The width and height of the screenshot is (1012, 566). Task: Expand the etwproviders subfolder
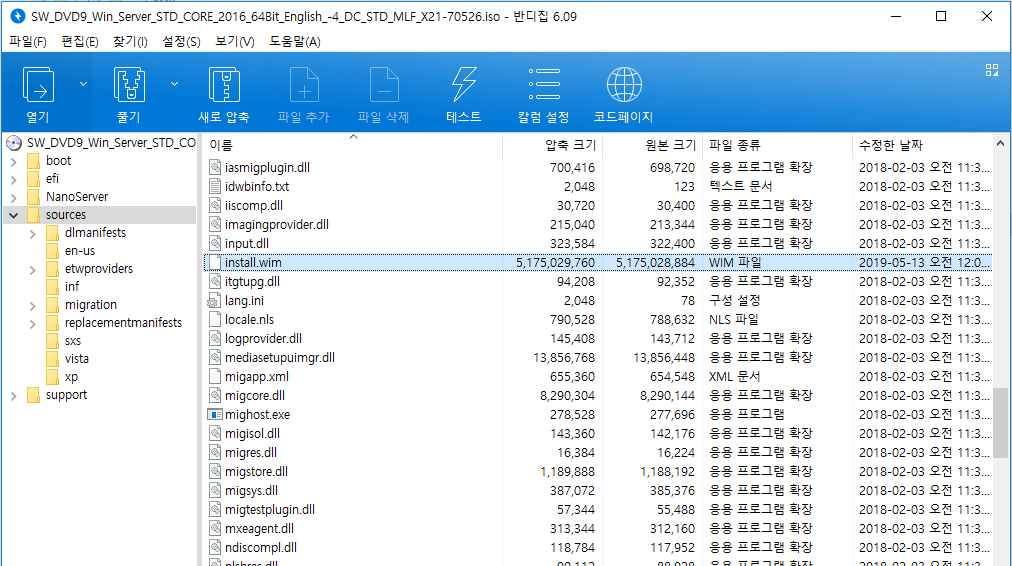[32, 270]
